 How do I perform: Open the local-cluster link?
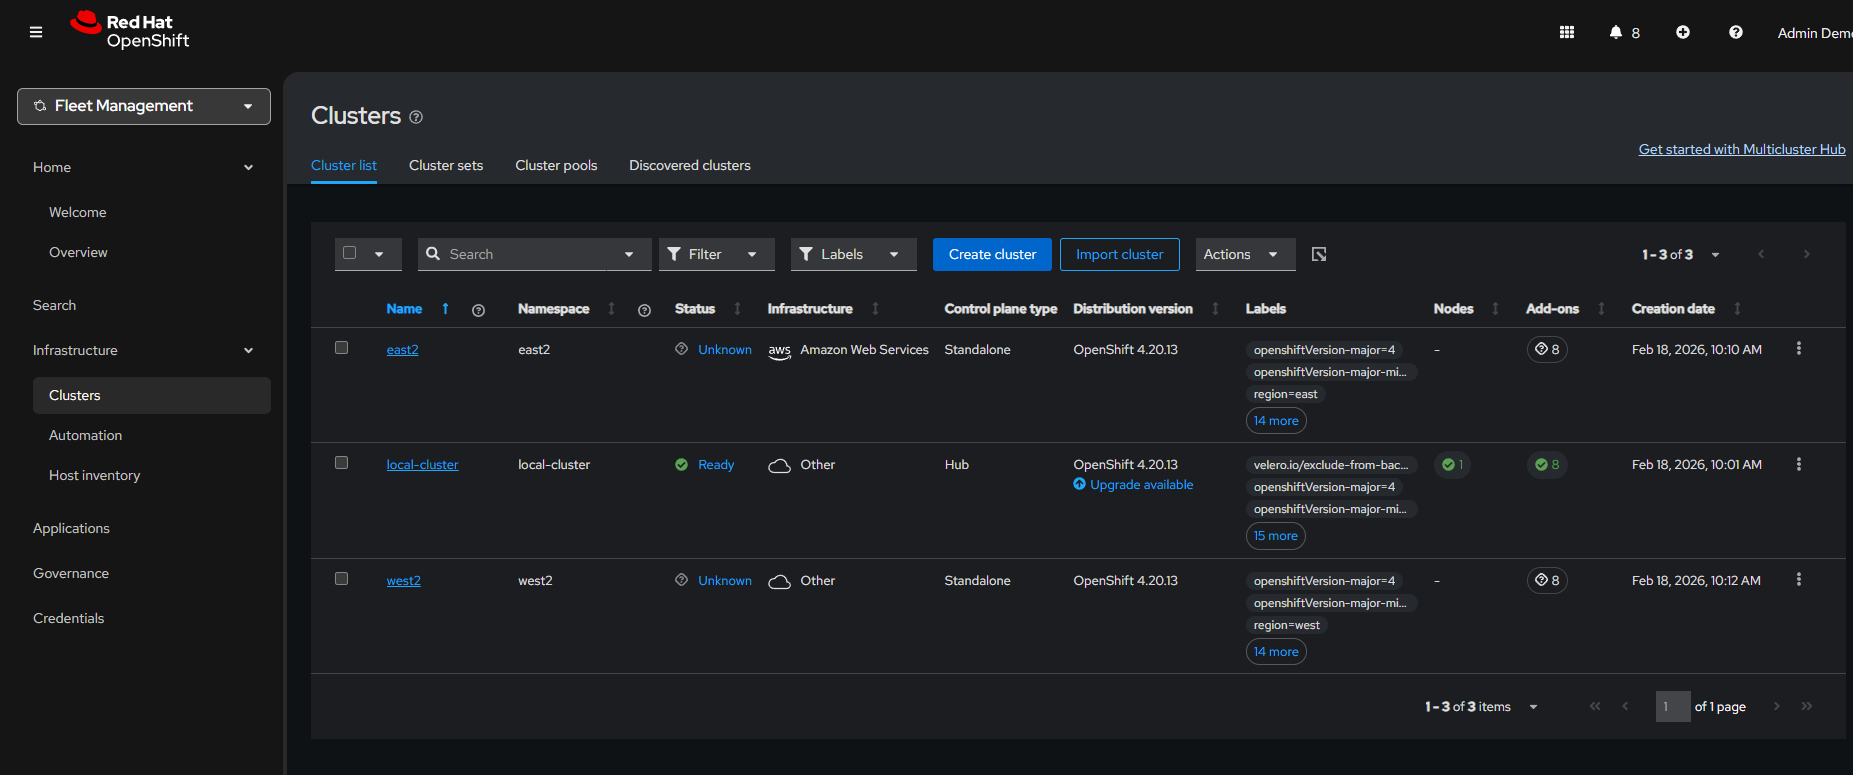422,465
